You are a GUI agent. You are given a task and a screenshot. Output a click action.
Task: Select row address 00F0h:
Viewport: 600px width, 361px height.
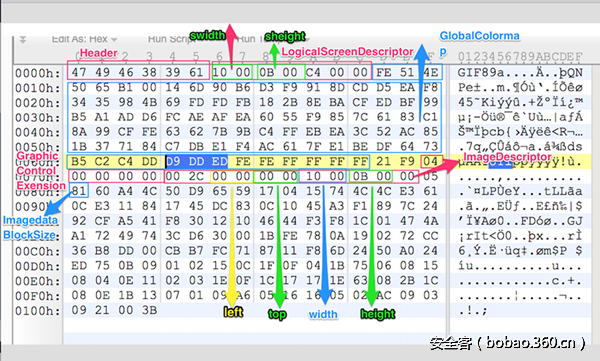tap(38, 296)
